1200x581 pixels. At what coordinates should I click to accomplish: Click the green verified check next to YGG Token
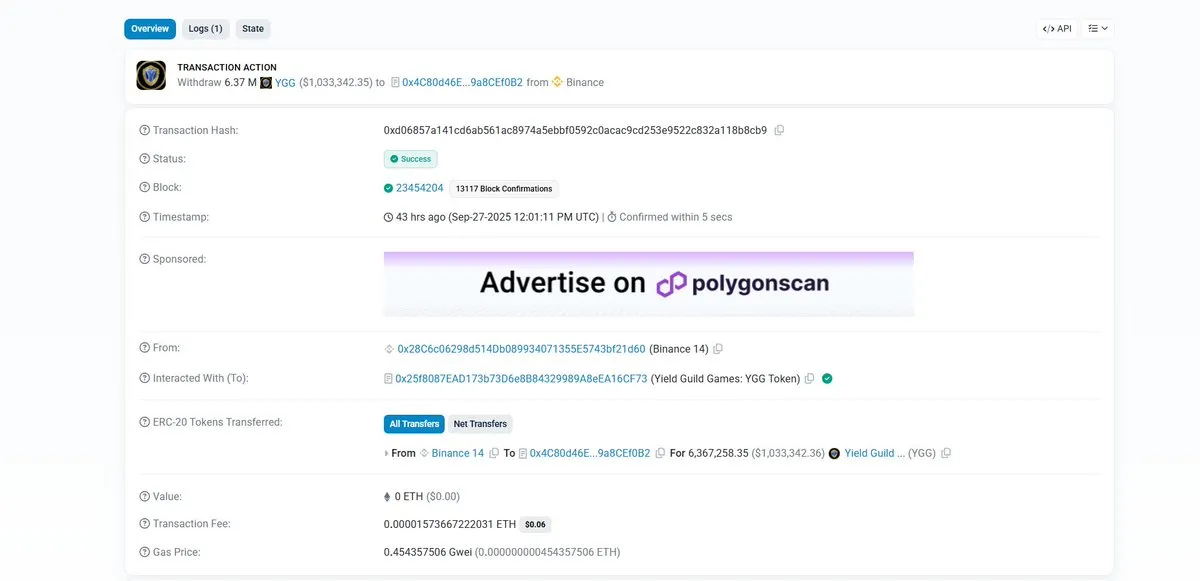(x=828, y=379)
